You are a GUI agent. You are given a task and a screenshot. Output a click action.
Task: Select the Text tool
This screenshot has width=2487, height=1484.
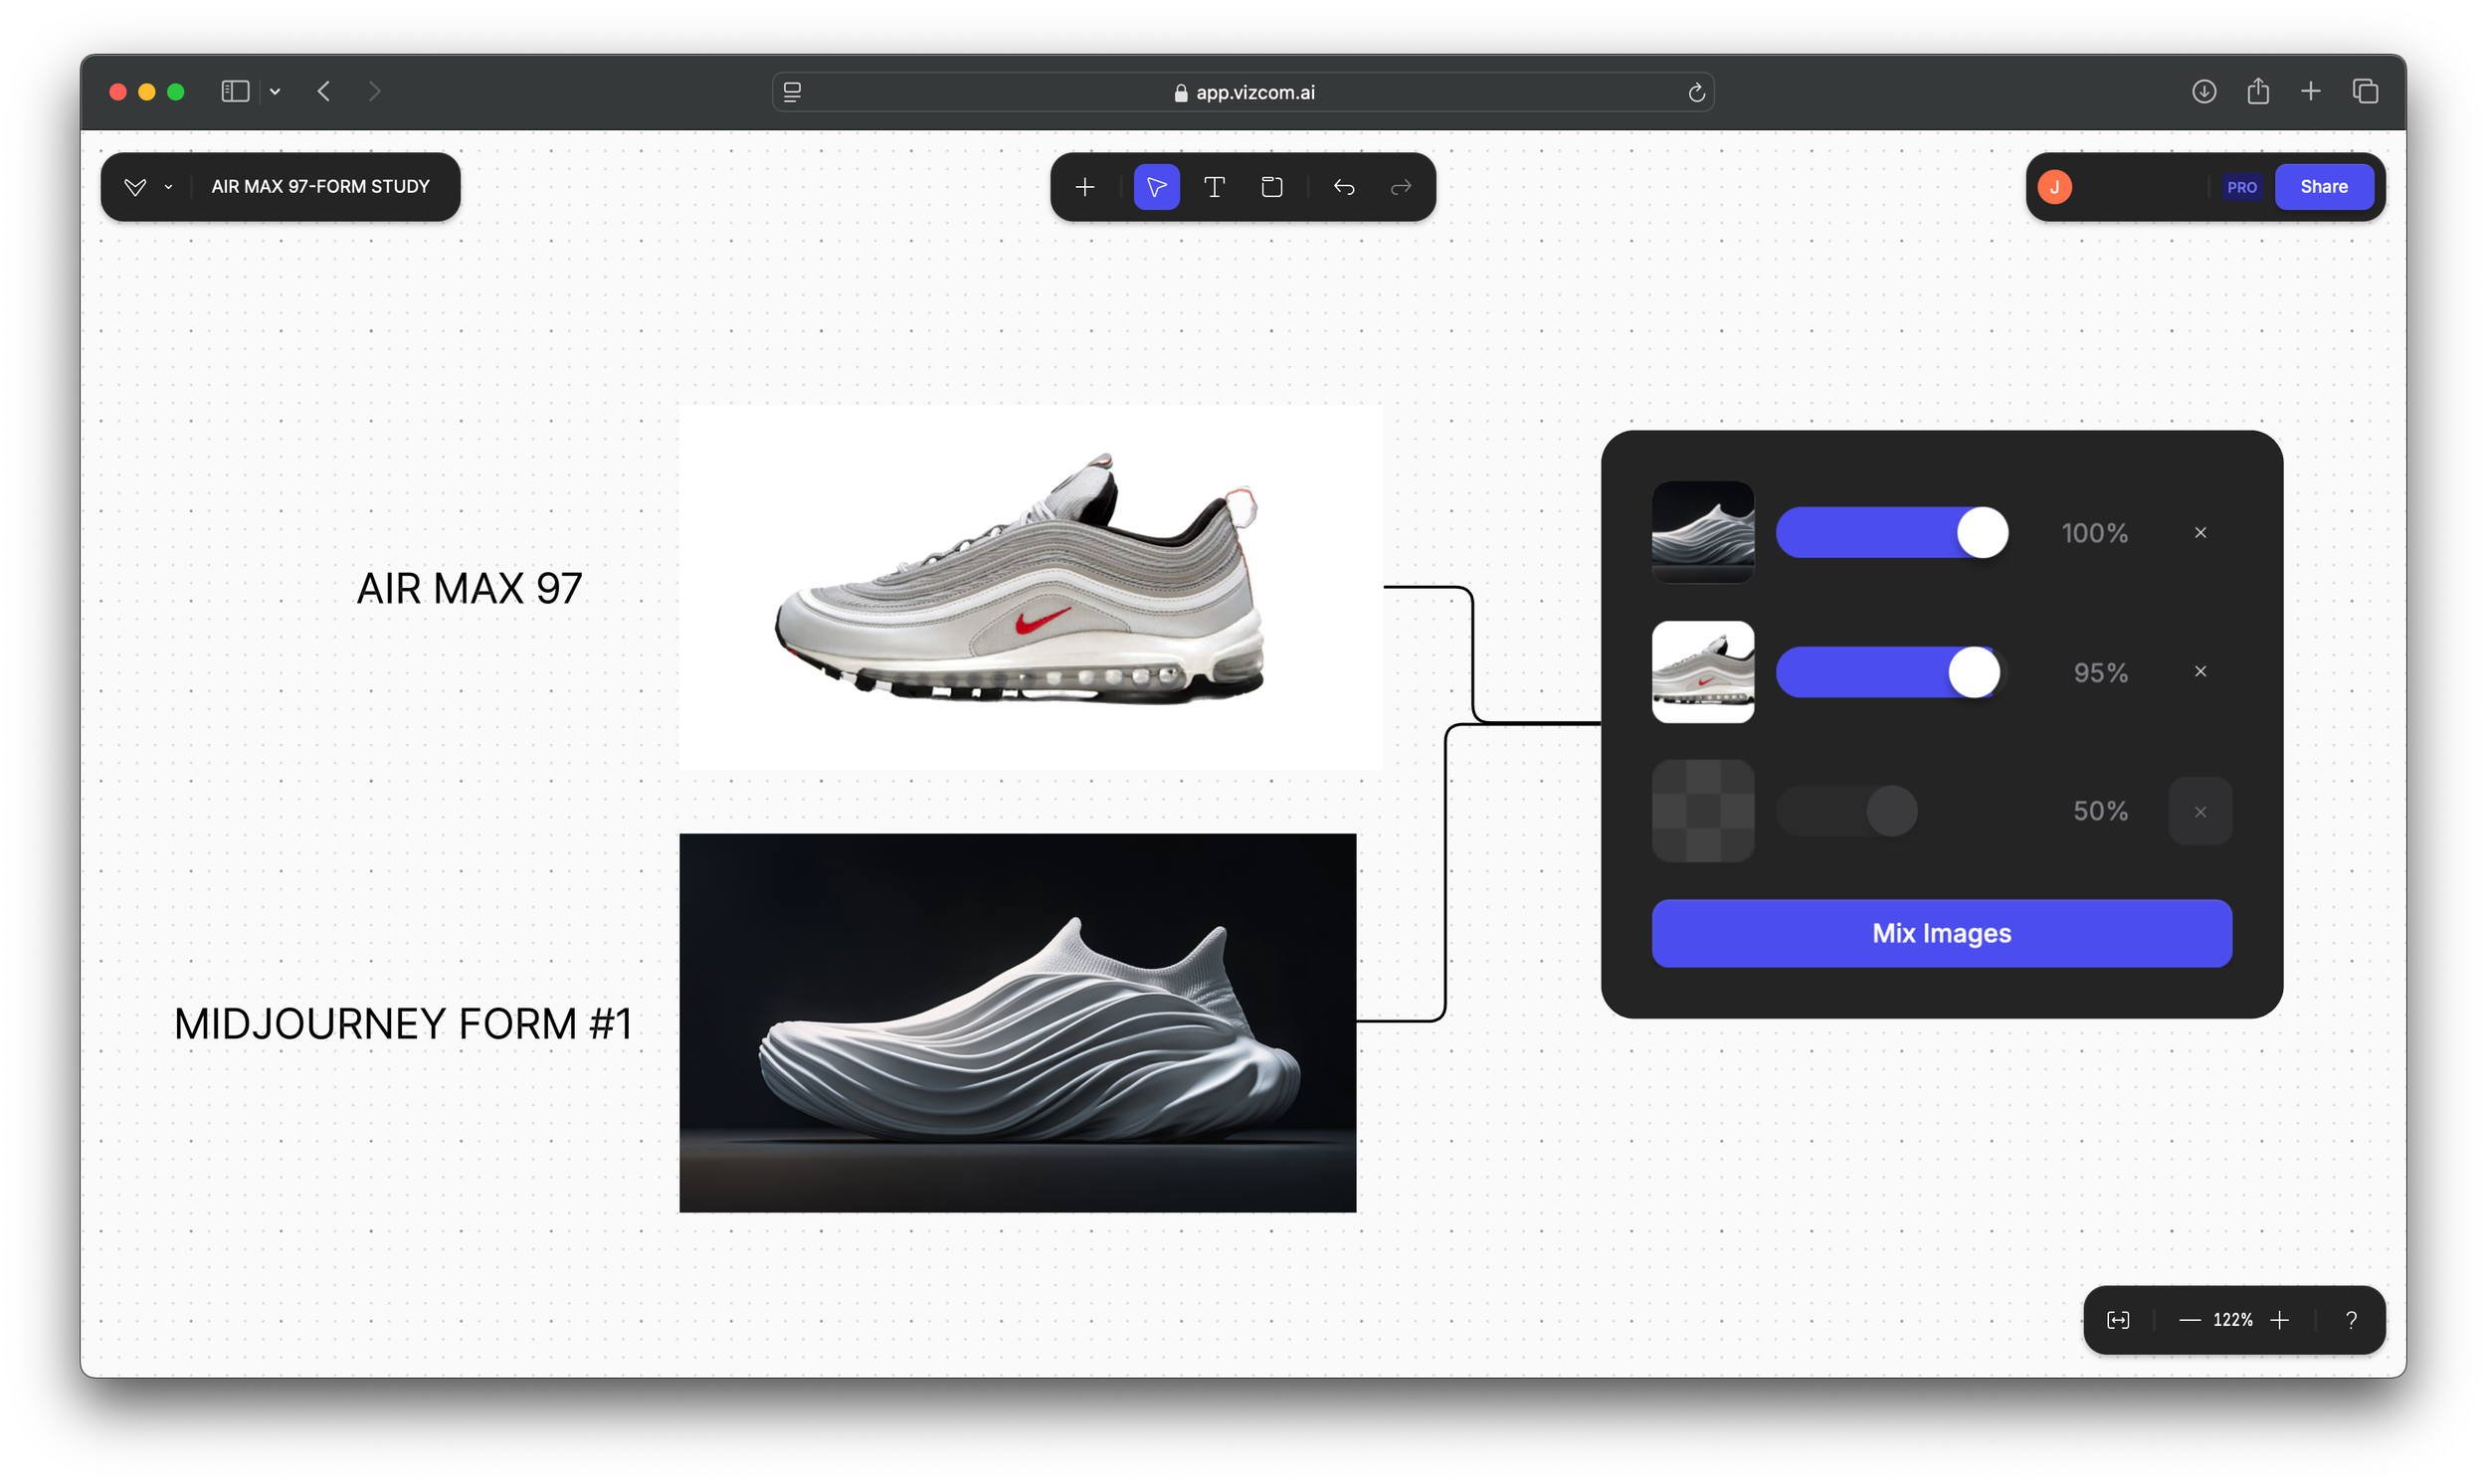(x=1214, y=187)
